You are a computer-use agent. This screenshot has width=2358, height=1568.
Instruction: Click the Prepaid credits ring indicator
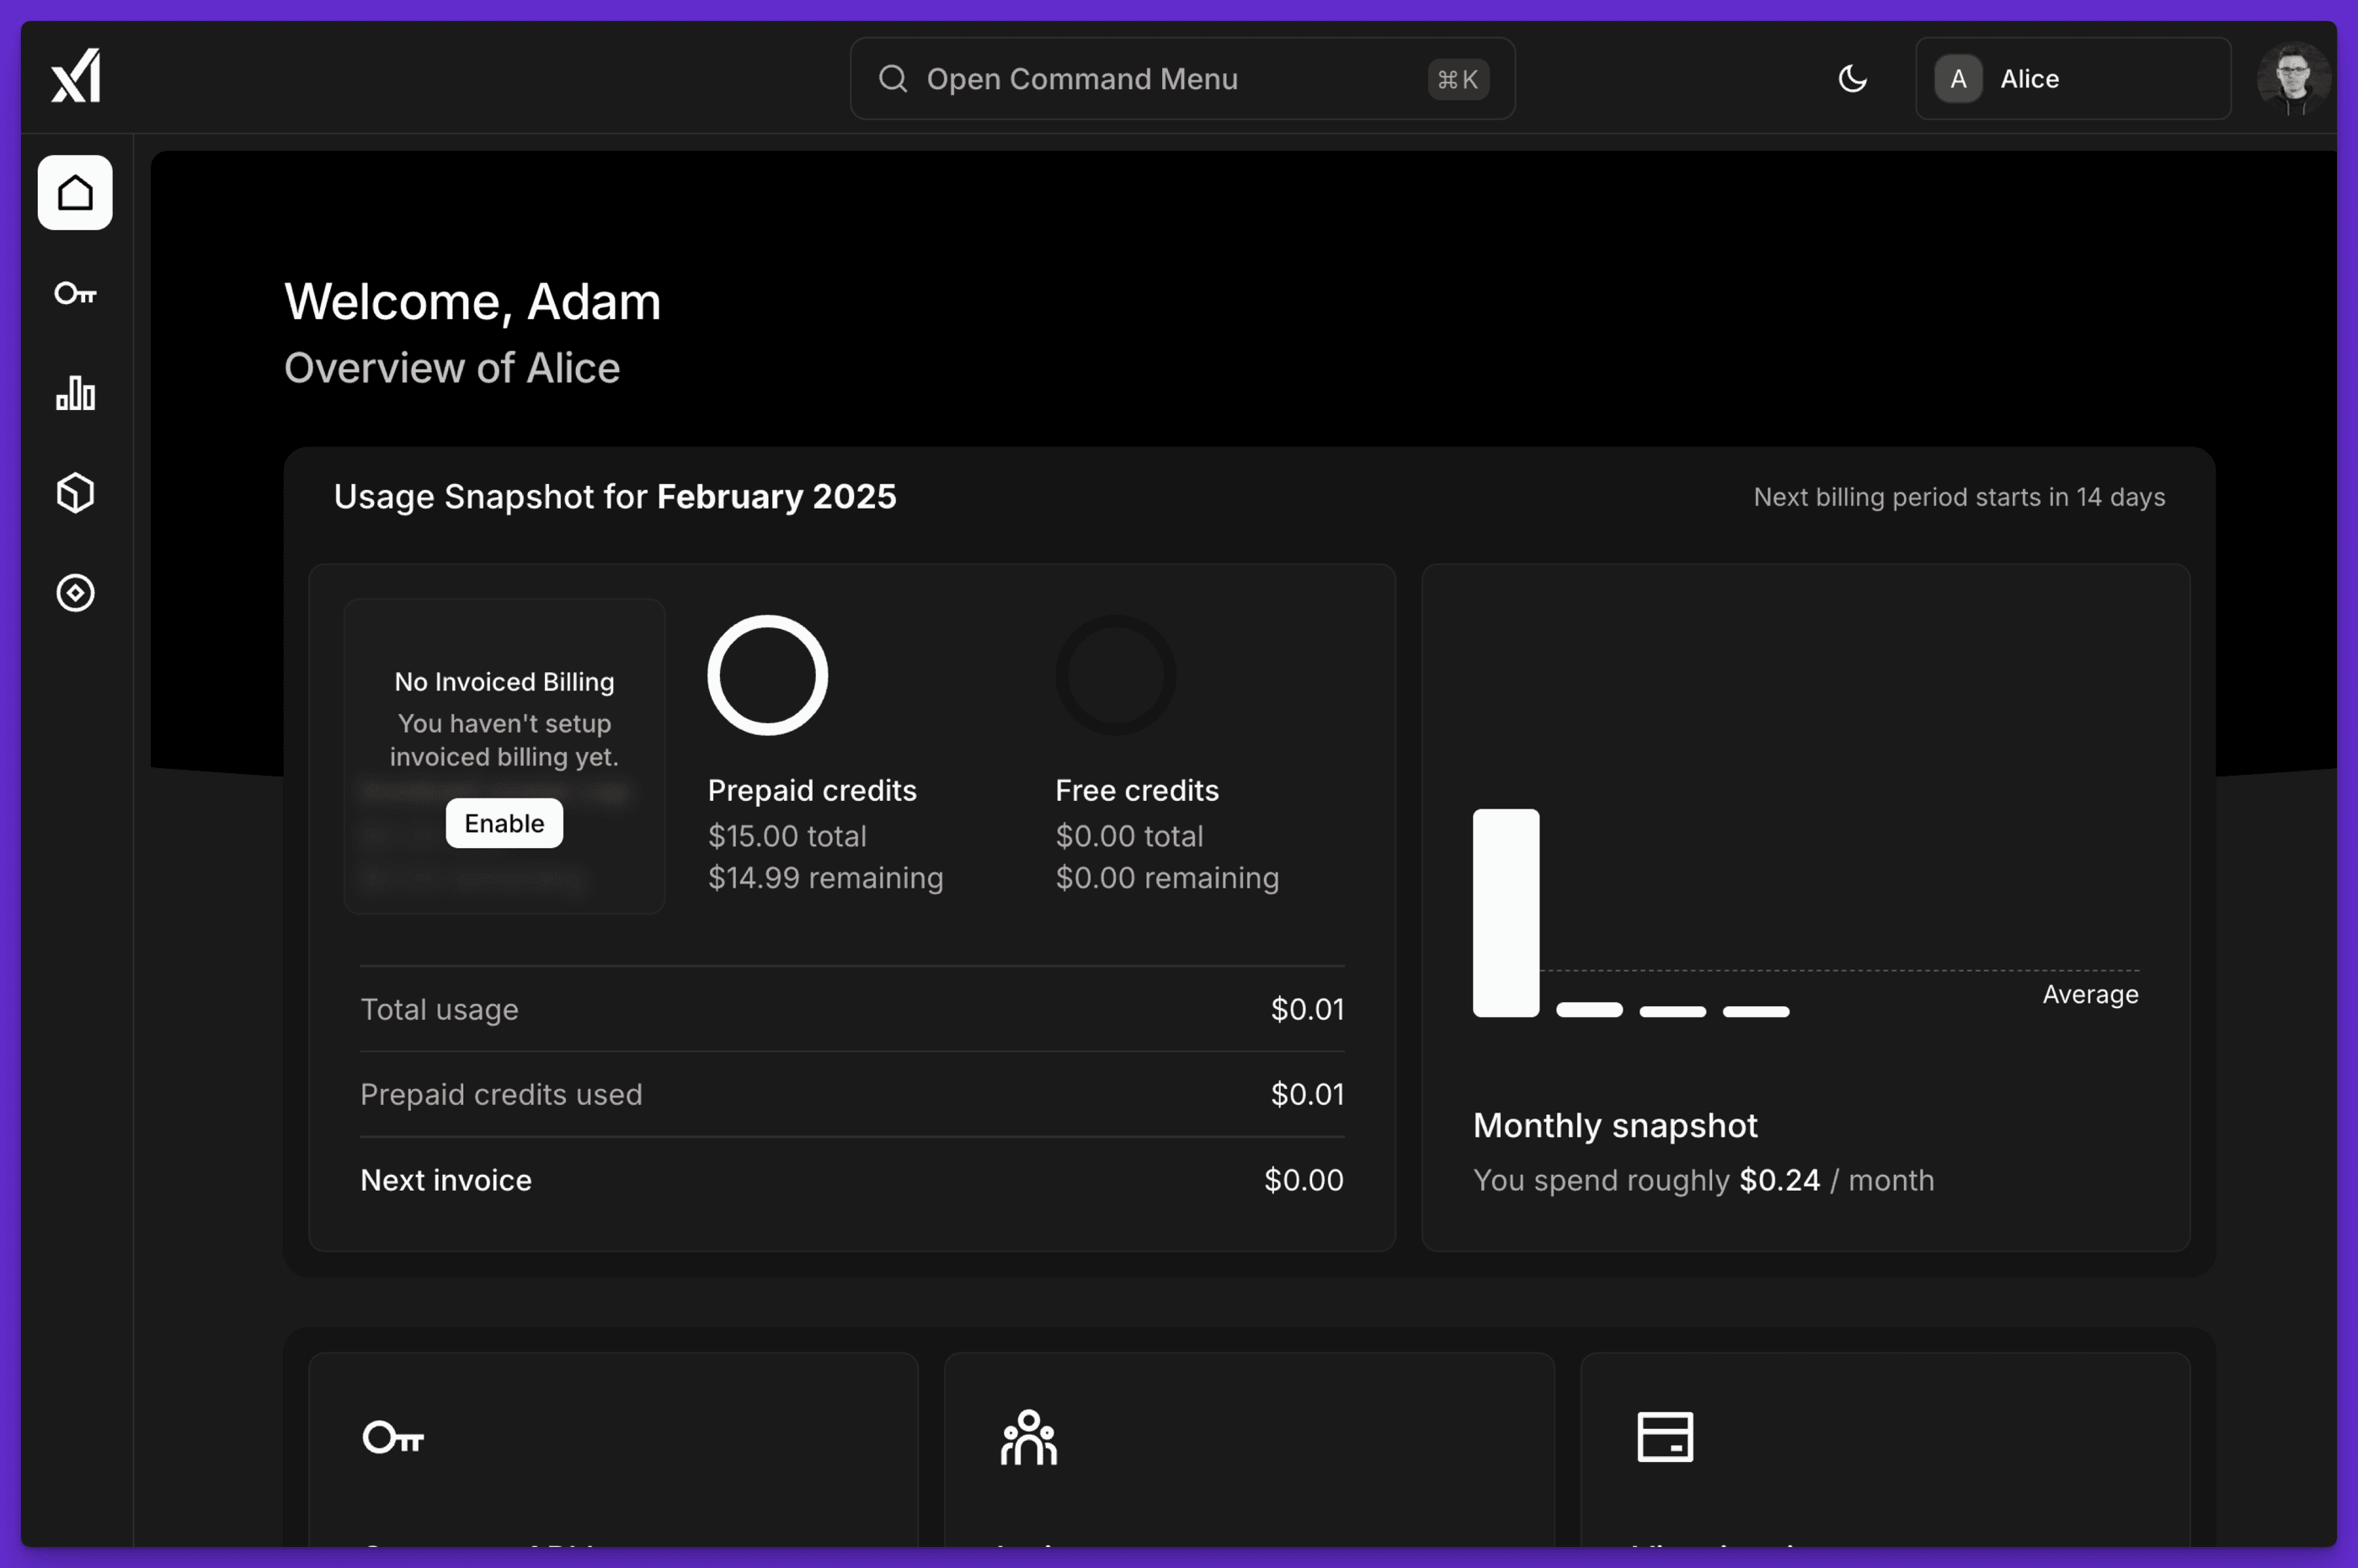768,675
